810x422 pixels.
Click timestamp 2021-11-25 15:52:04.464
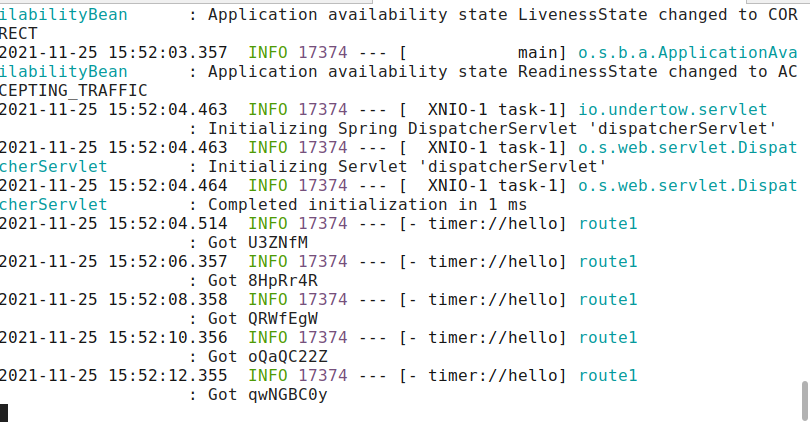(114, 185)
